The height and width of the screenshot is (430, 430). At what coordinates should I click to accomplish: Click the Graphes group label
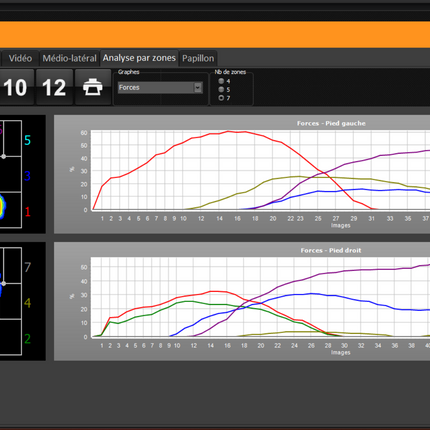click(129, 72)
